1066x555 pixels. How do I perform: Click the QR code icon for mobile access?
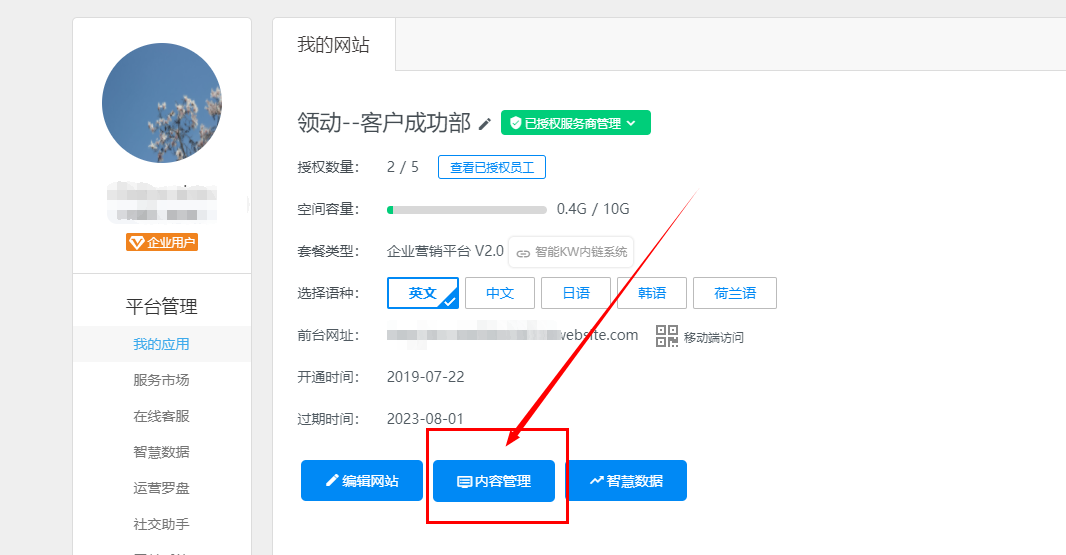coord(667,336)
